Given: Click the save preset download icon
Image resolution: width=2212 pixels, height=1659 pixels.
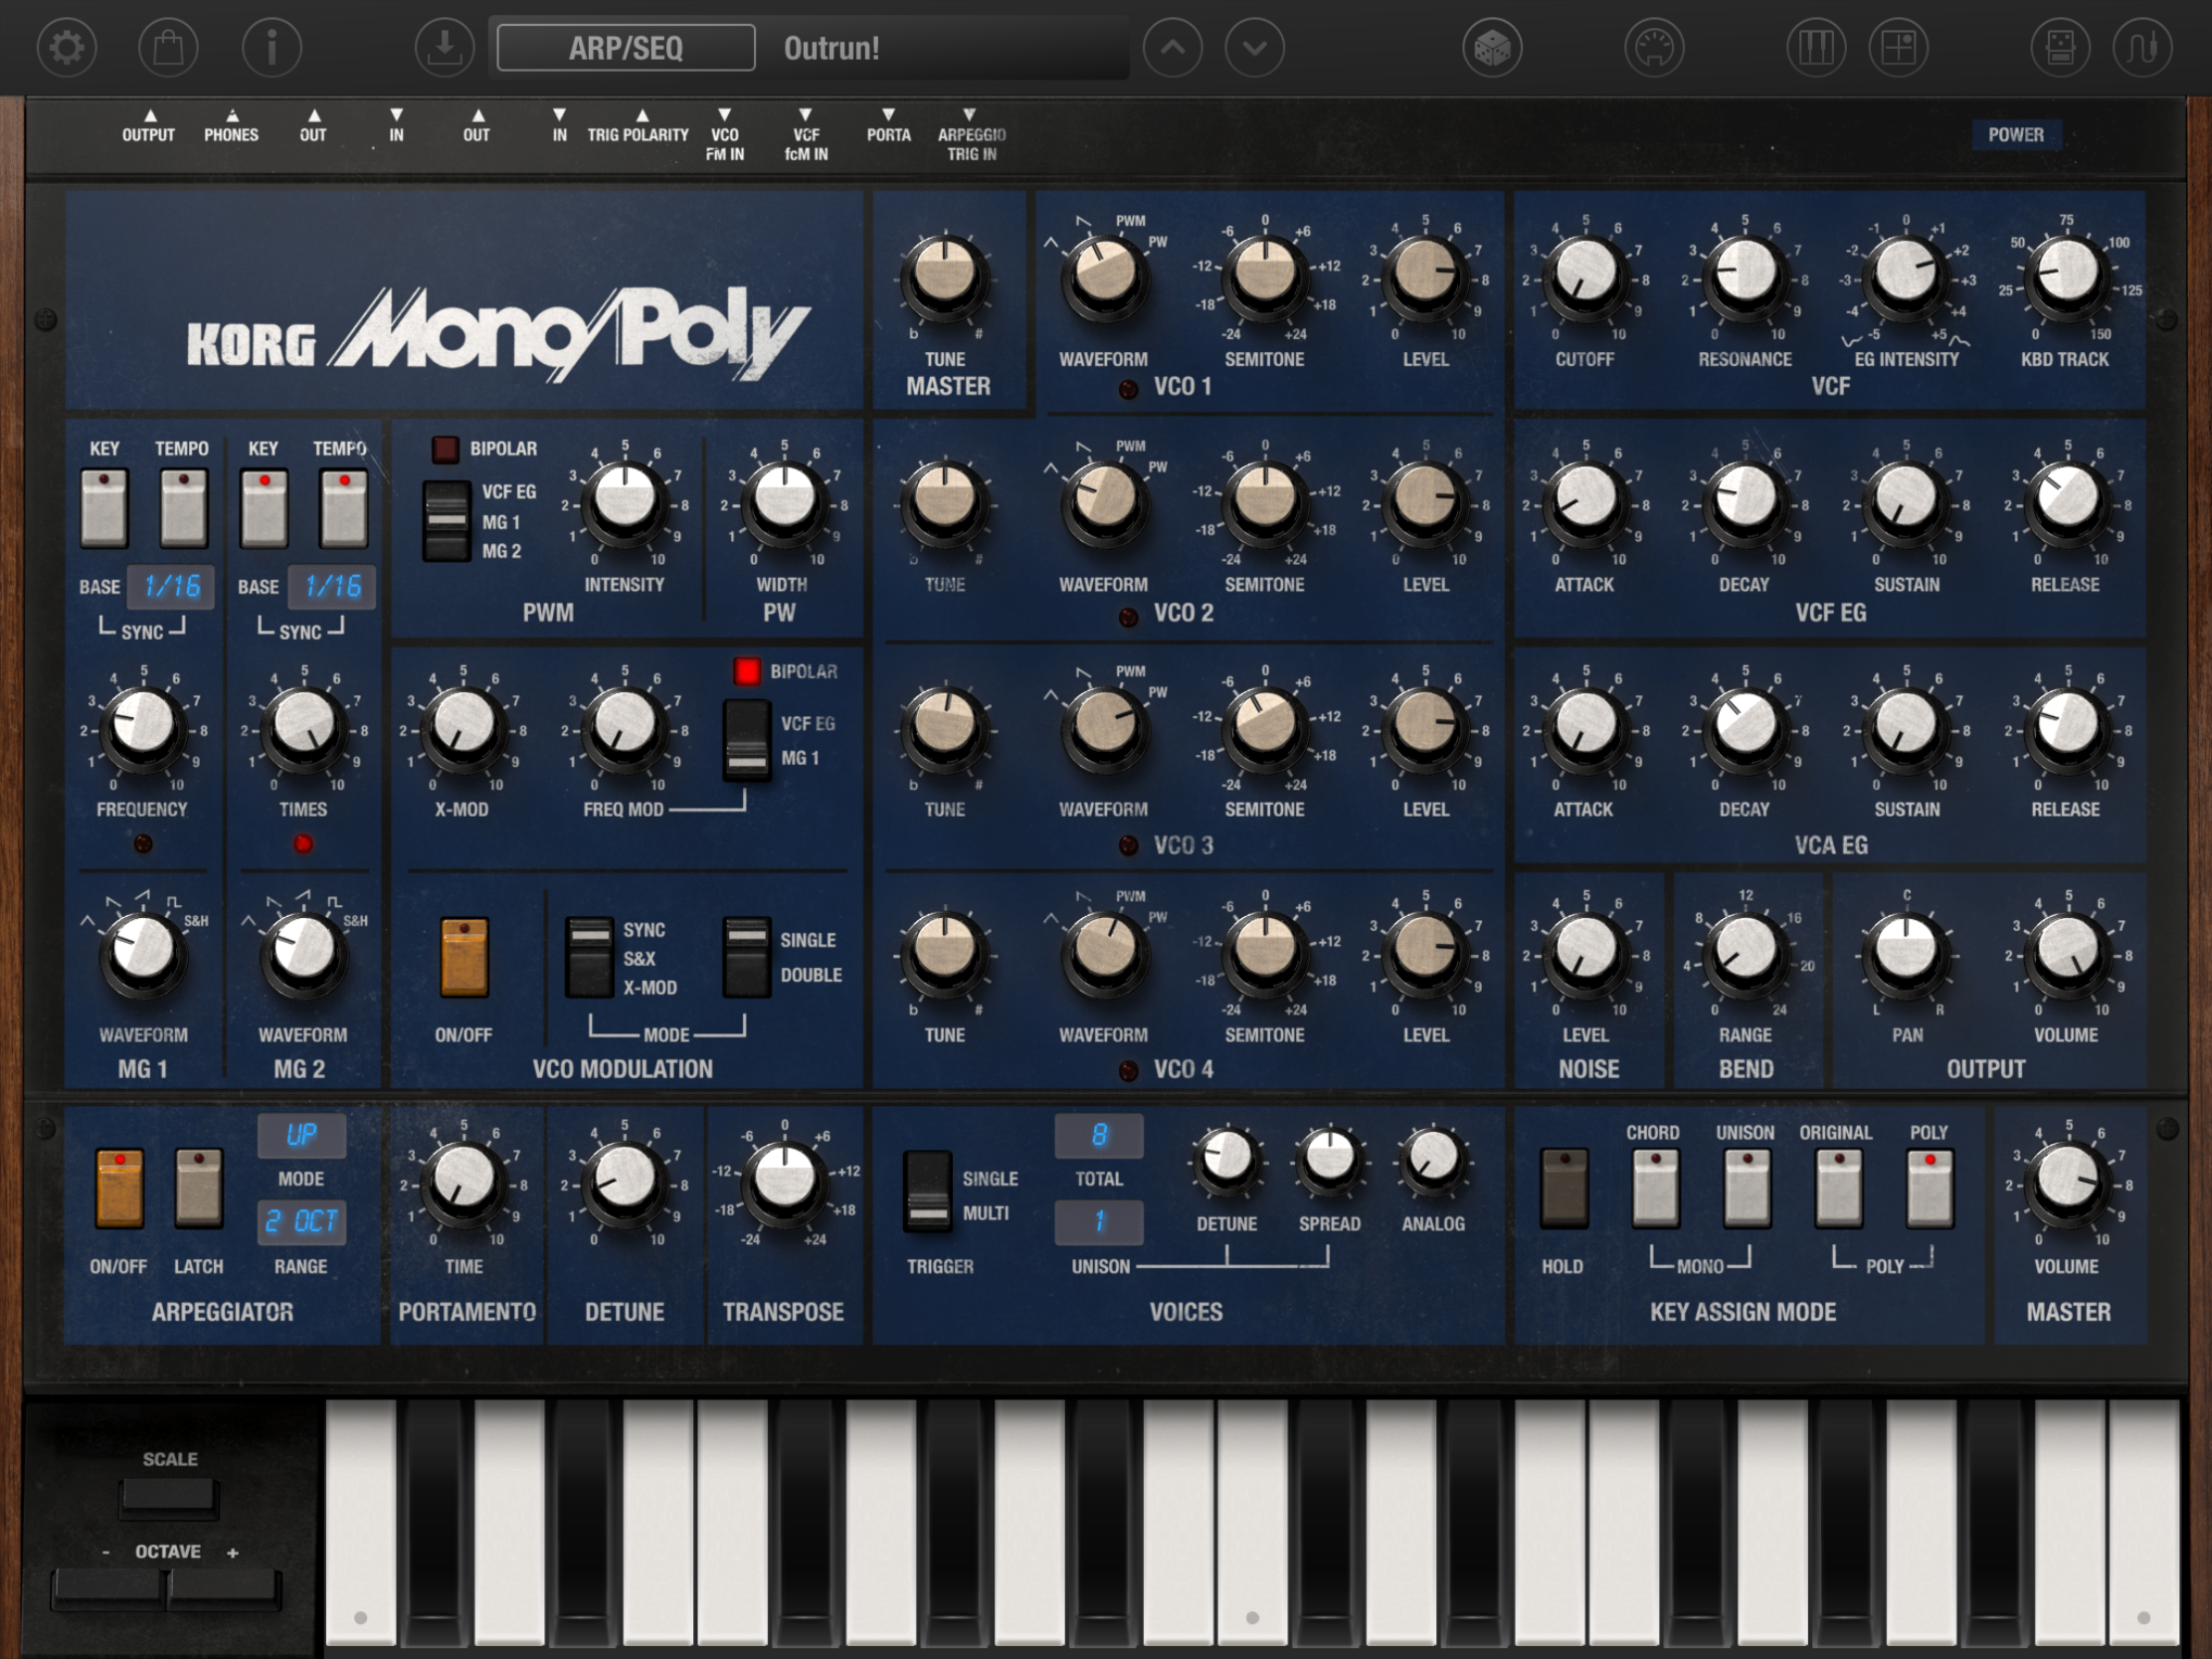Looking at the screenshot, I should coord(444,47).
